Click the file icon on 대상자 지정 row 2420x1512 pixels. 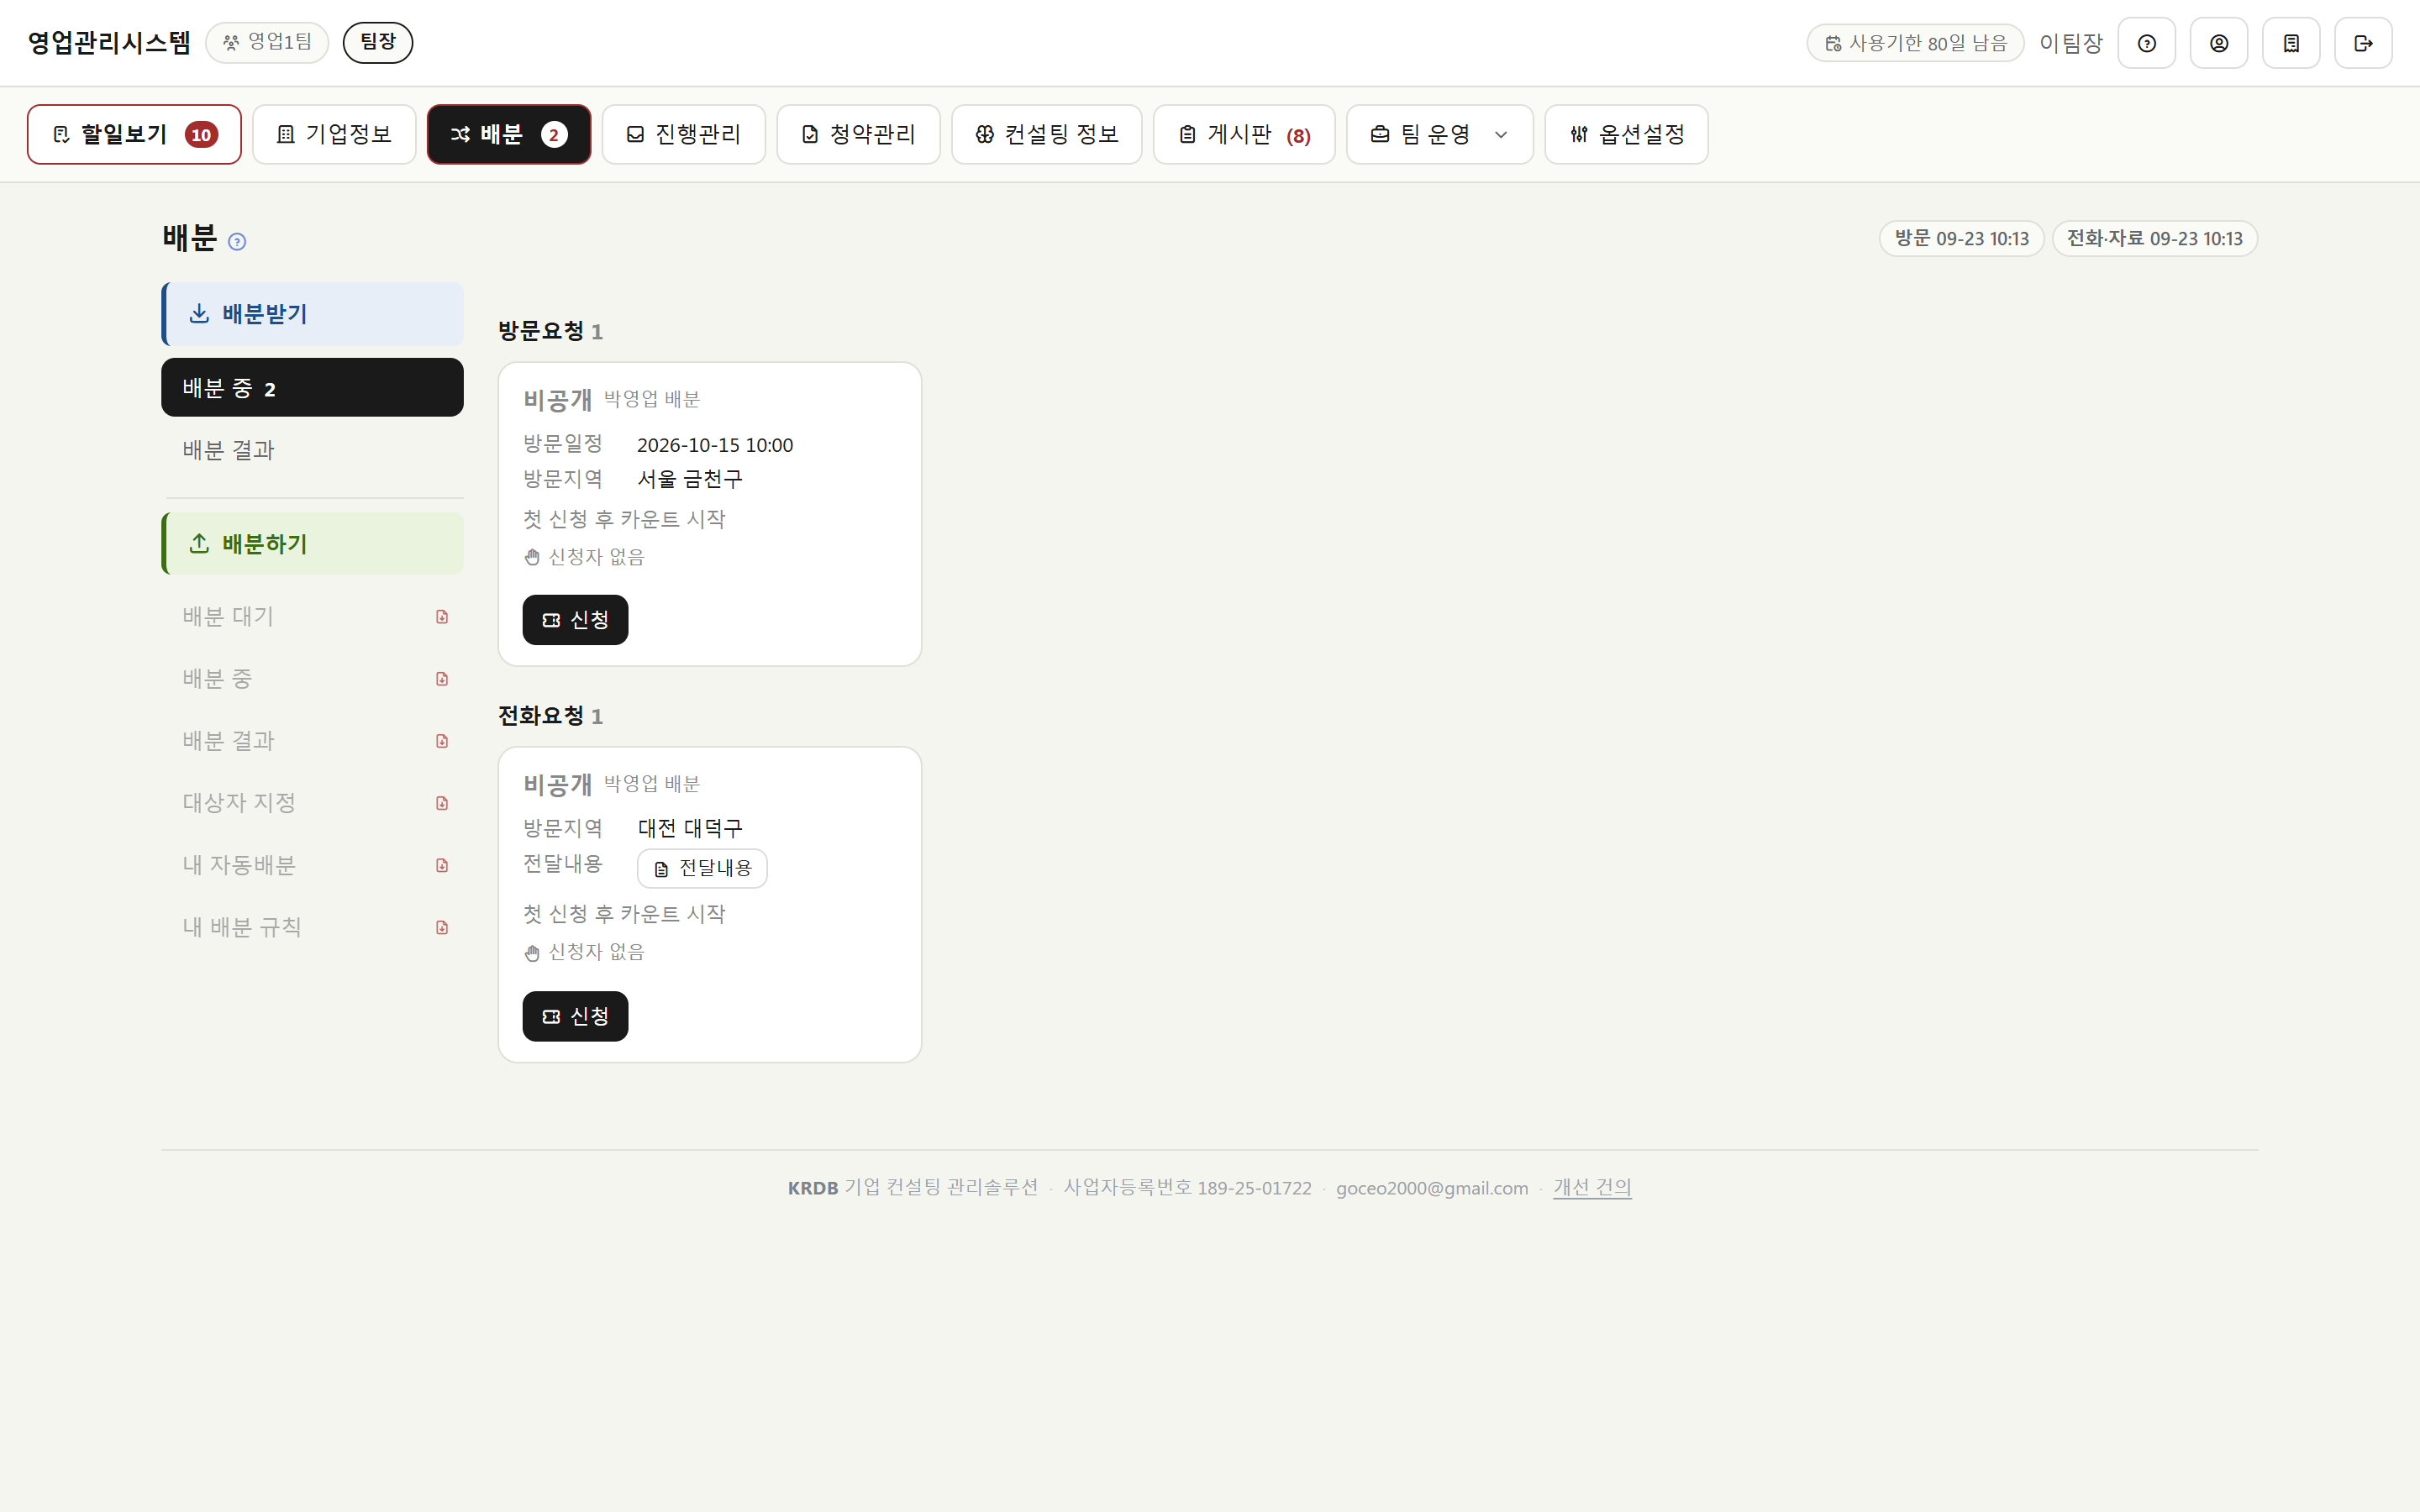pos(442,803)
